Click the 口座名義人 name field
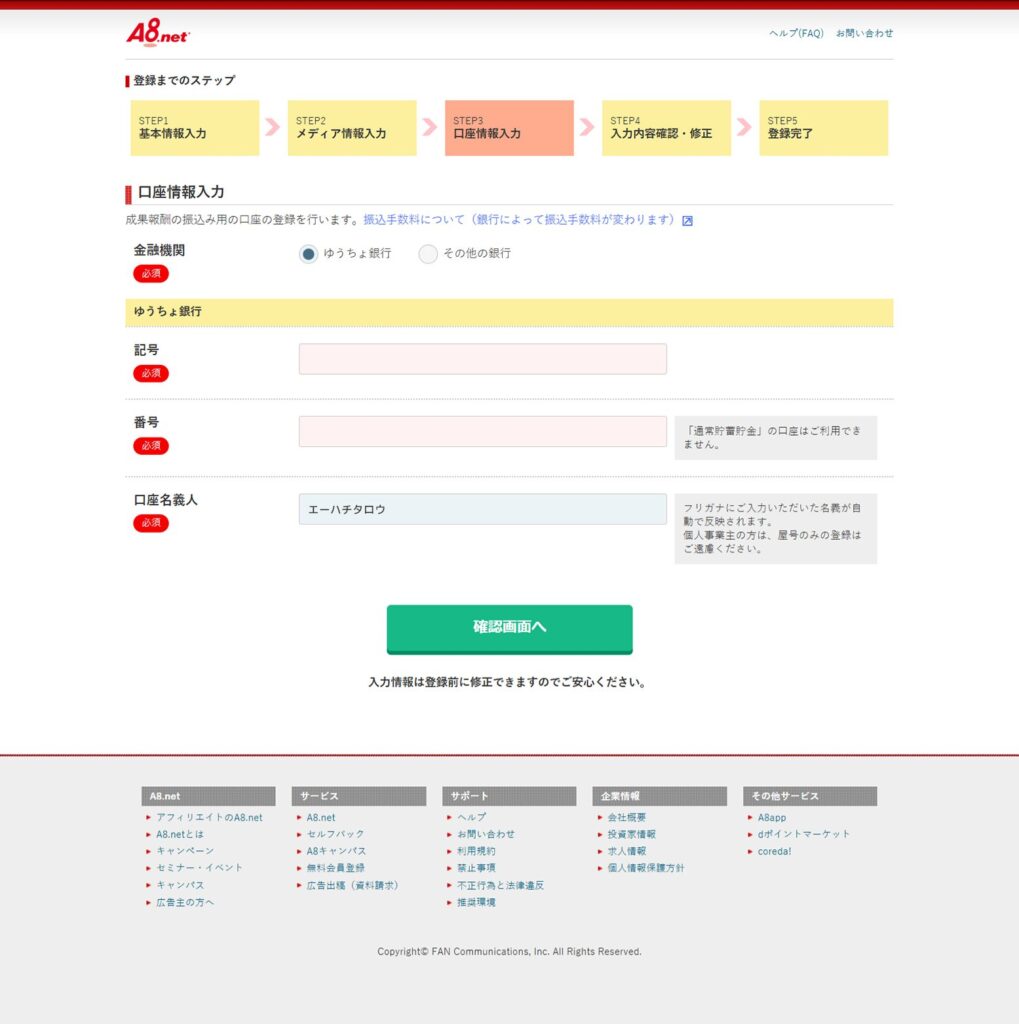The height and width of the screenshot is (1024, 1019). (482, 509)
